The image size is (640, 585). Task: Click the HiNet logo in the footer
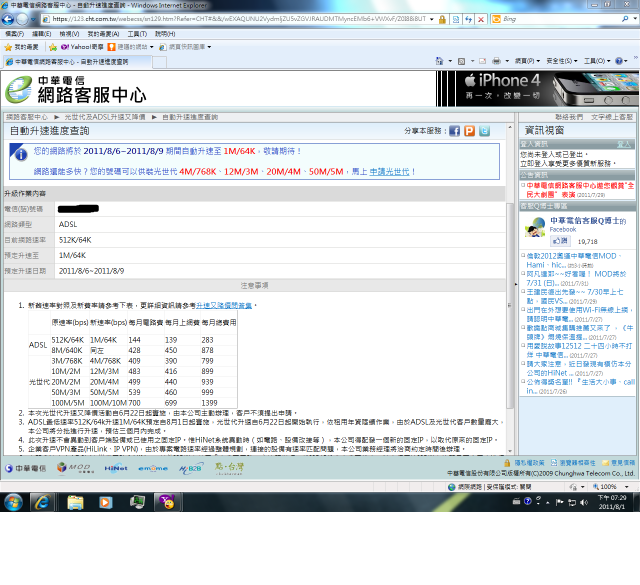116,468
